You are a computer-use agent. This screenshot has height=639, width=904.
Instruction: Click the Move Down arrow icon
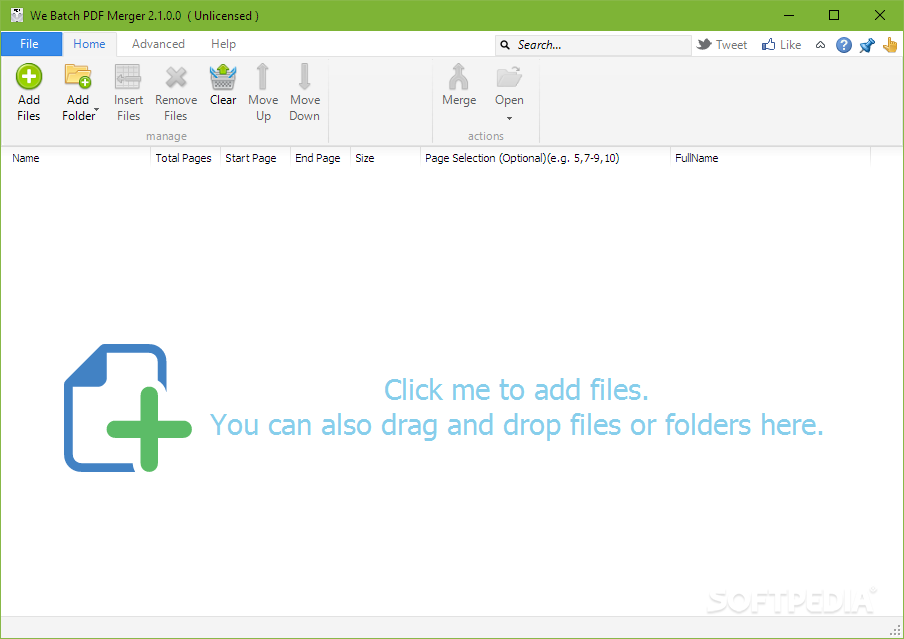pos(304,76)
